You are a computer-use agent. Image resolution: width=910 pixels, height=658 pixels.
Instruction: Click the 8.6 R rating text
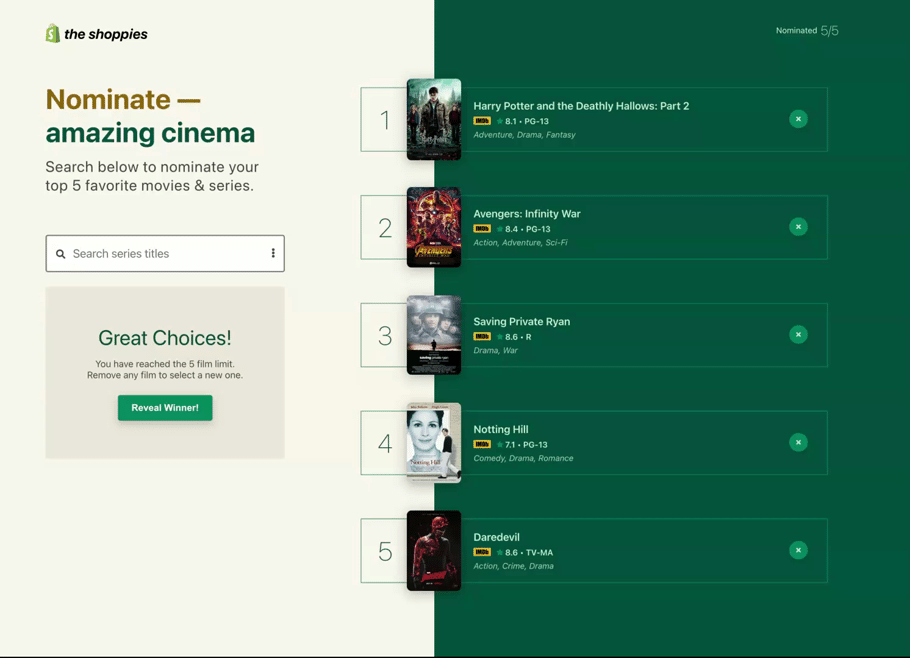pos(518,337)
